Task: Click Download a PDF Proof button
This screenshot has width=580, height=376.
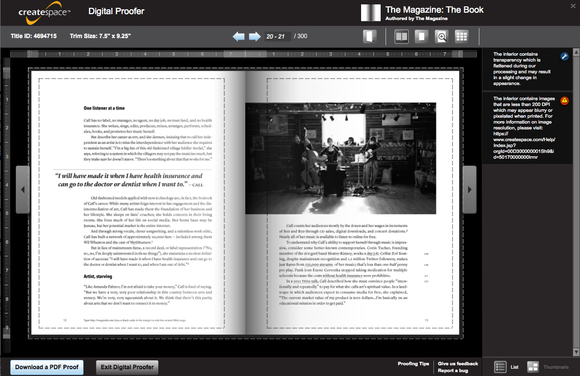Action: (47, 367)
